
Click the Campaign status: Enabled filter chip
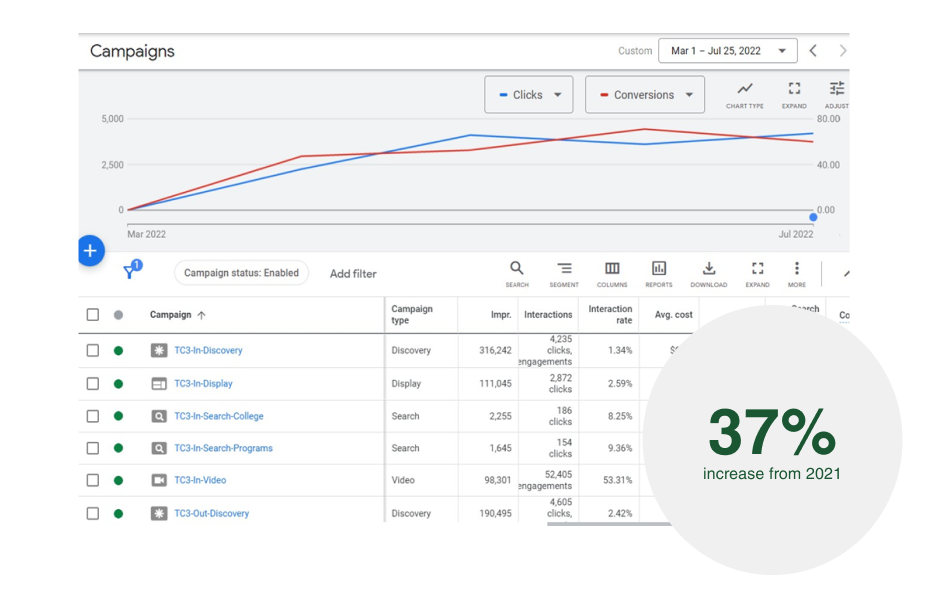click(241, 273)
